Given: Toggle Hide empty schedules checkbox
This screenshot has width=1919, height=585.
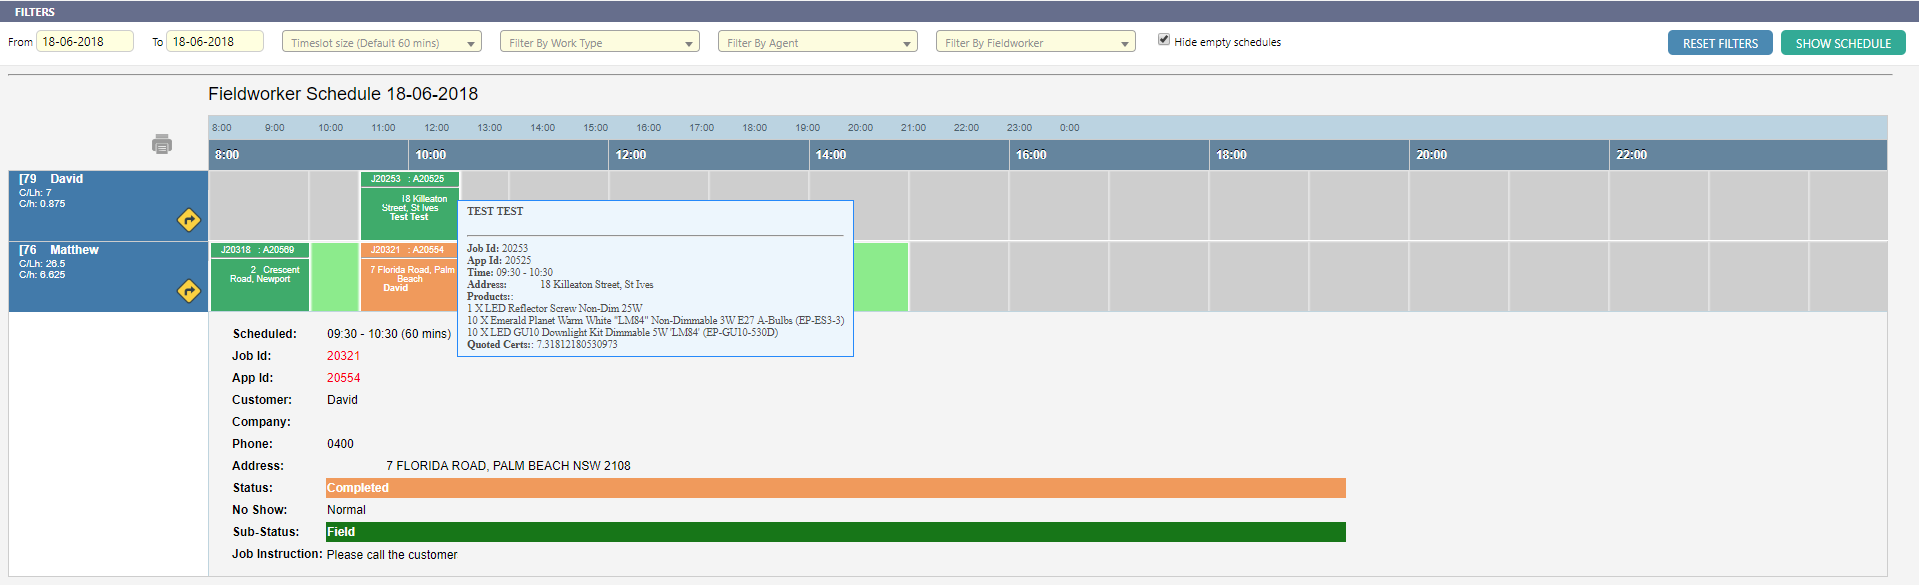Looking at the screenshot, I should point(1164,40).
